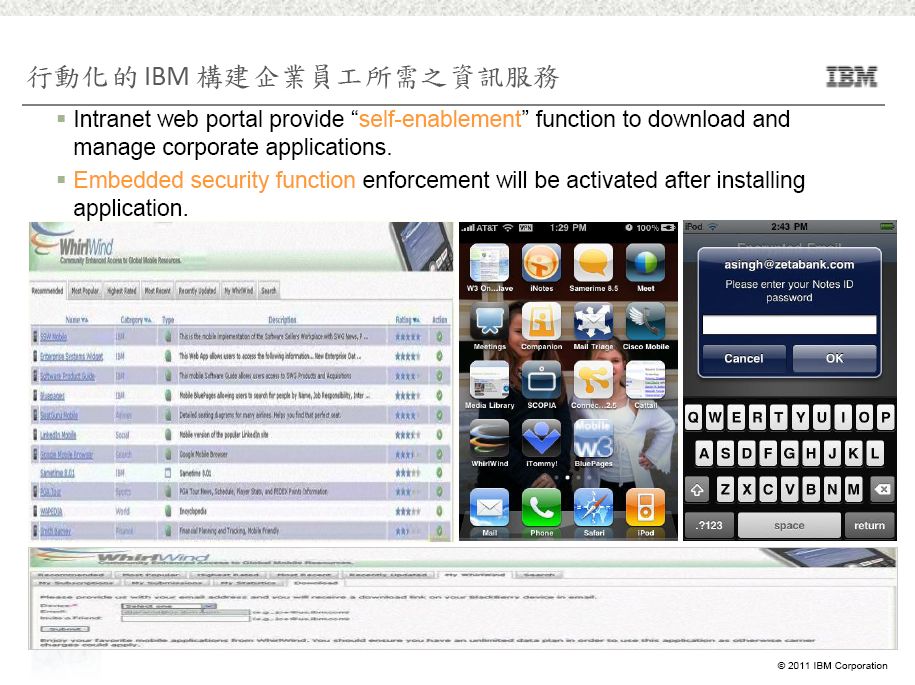The width and height of the screenshot is (915, 685).
Task: Tap the shift arrow key on keyboard
Action: [x=697, y=490]
